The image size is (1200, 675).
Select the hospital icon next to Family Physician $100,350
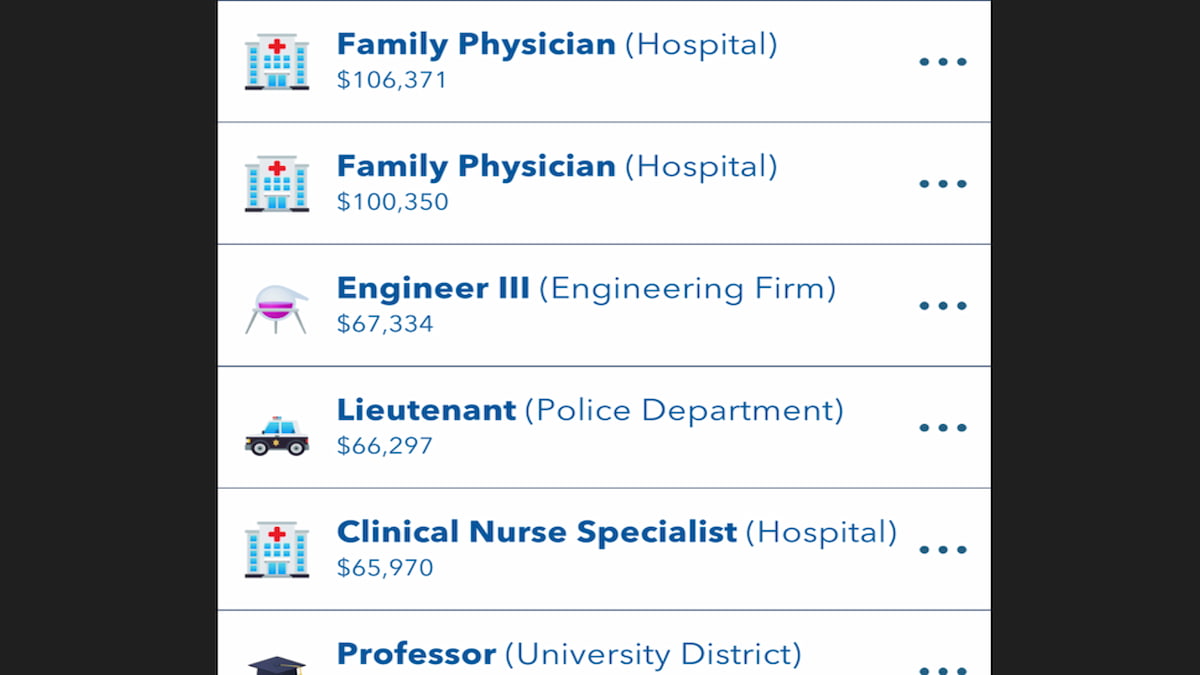(277, 183)
